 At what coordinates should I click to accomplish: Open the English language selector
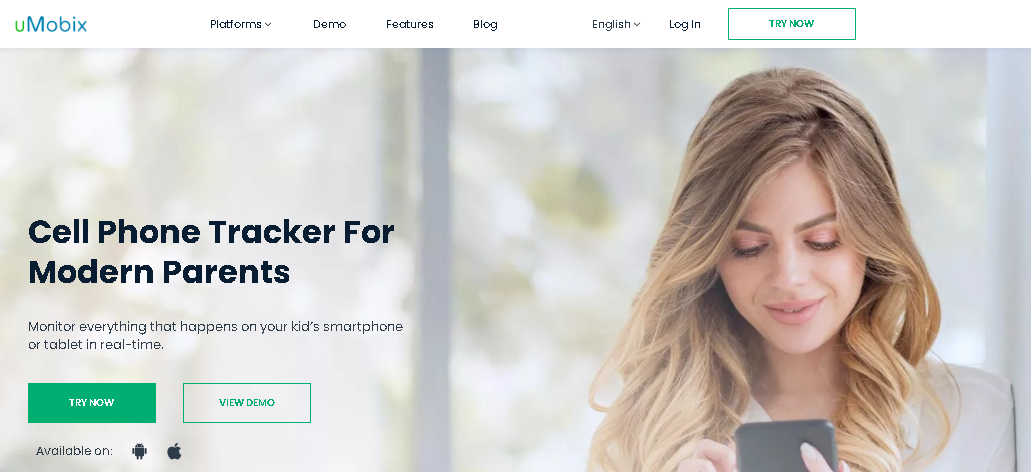[x=616, y=24]
